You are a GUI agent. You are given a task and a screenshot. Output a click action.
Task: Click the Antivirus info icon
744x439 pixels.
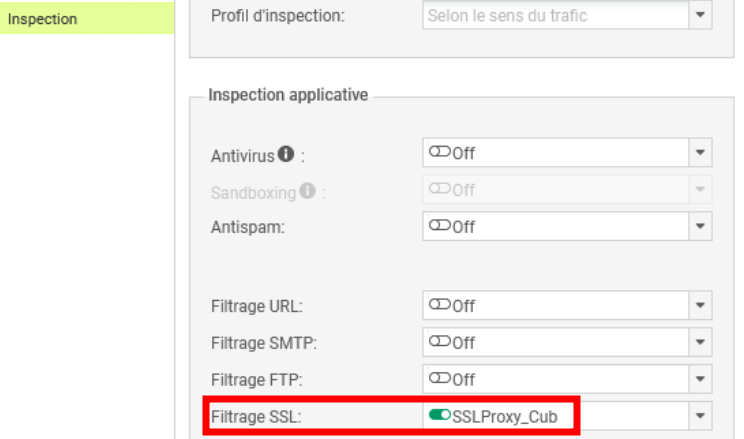(x=285, y=155)
